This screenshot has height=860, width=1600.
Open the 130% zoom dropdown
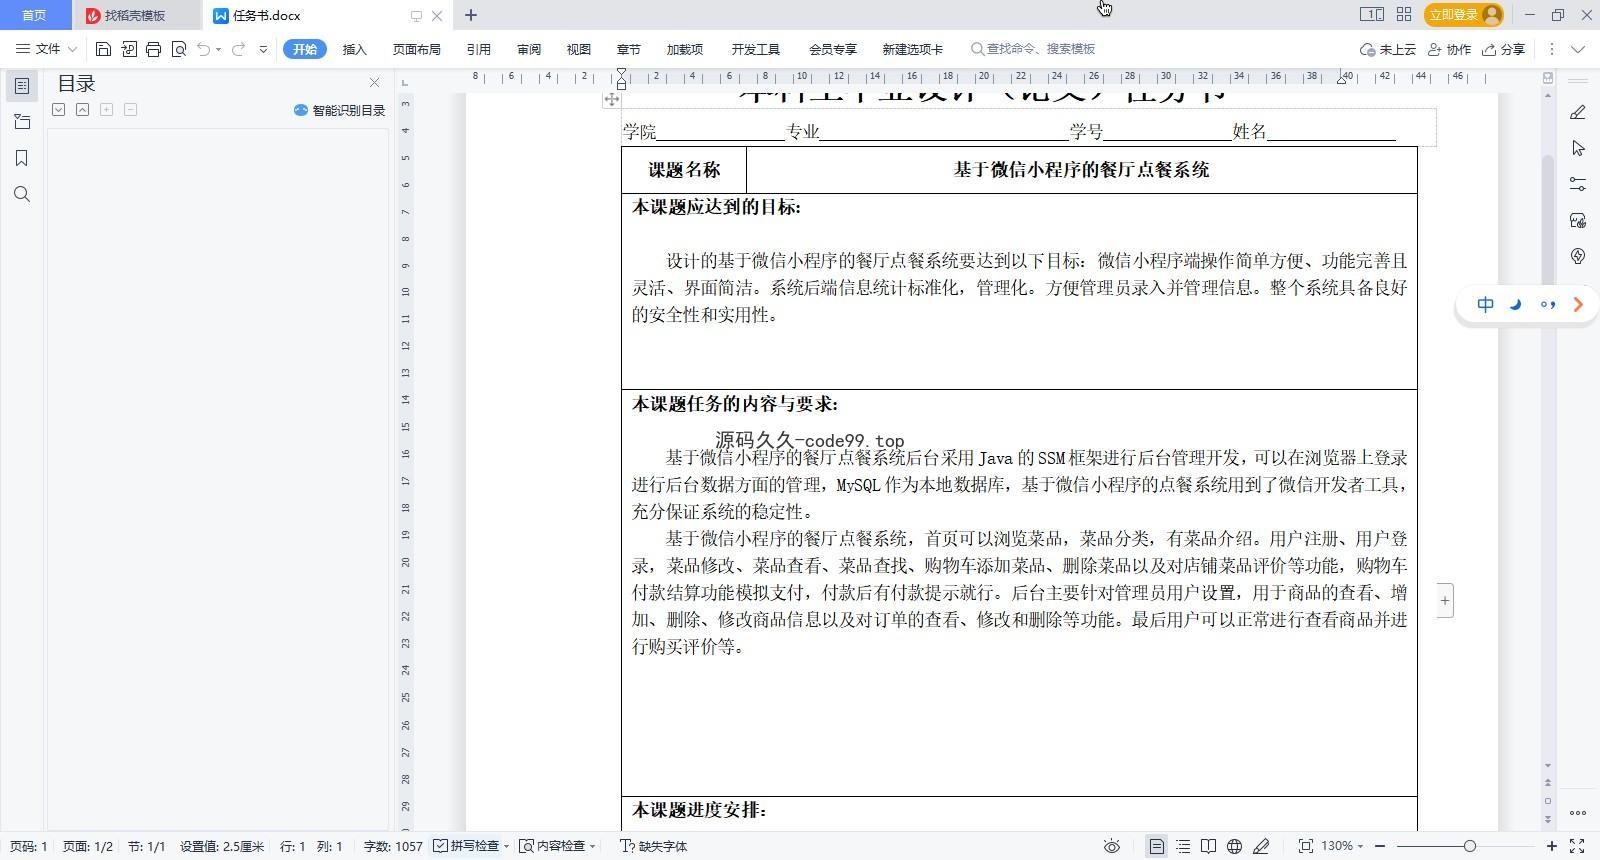[1342, 846]
